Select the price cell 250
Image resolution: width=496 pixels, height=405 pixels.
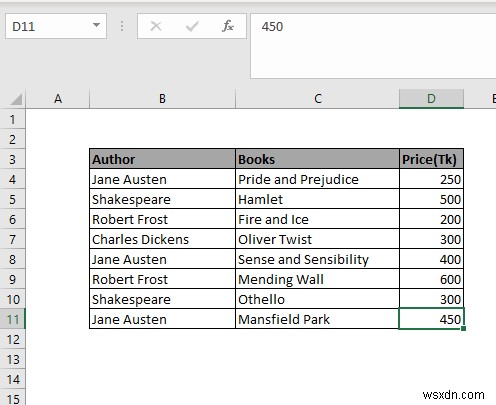431,179
